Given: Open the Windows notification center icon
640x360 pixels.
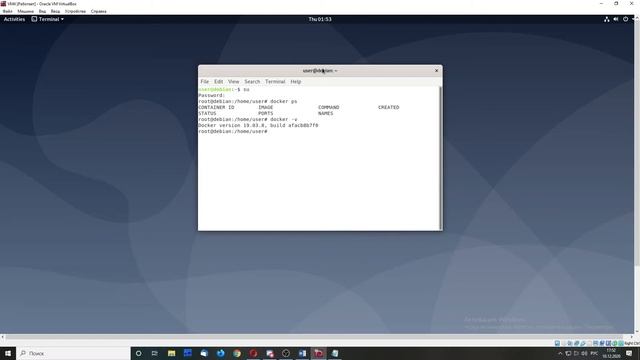Looking at the screenshot, I should coord(629,353).
